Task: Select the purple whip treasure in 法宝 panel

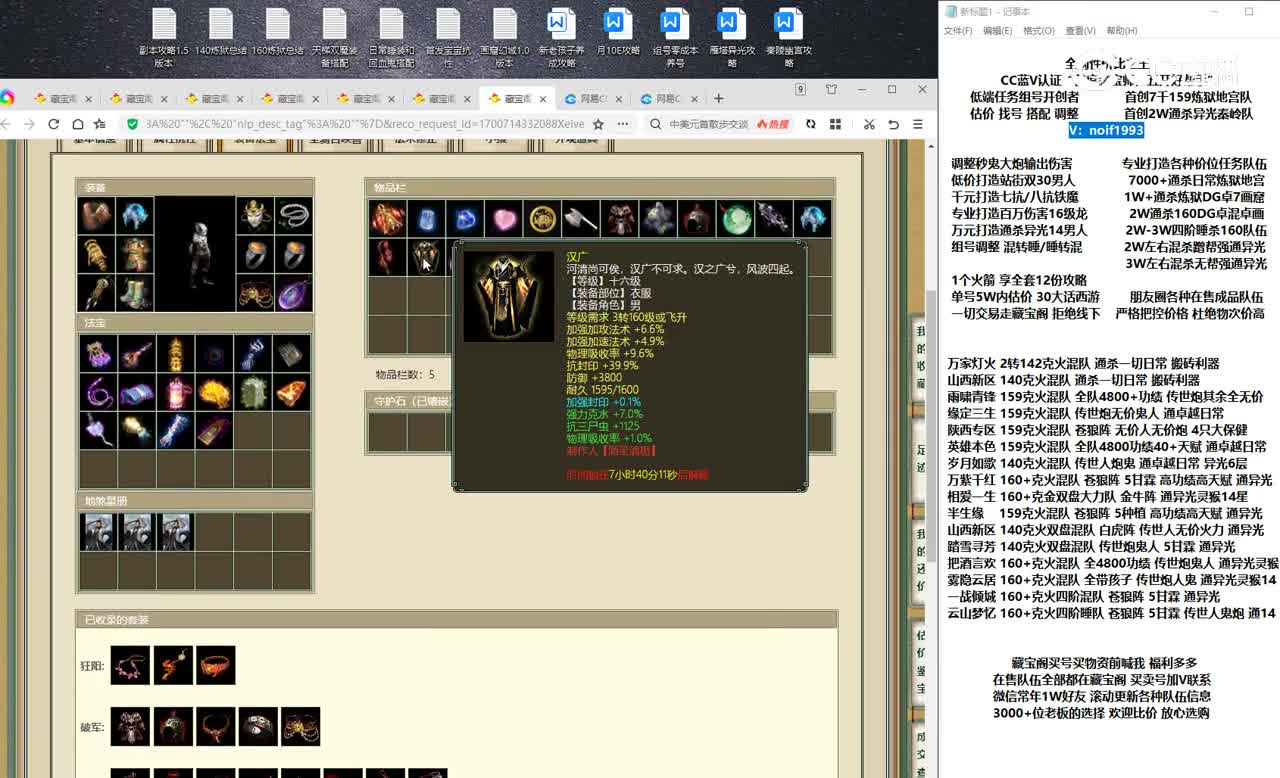Action: coord(98,393)
